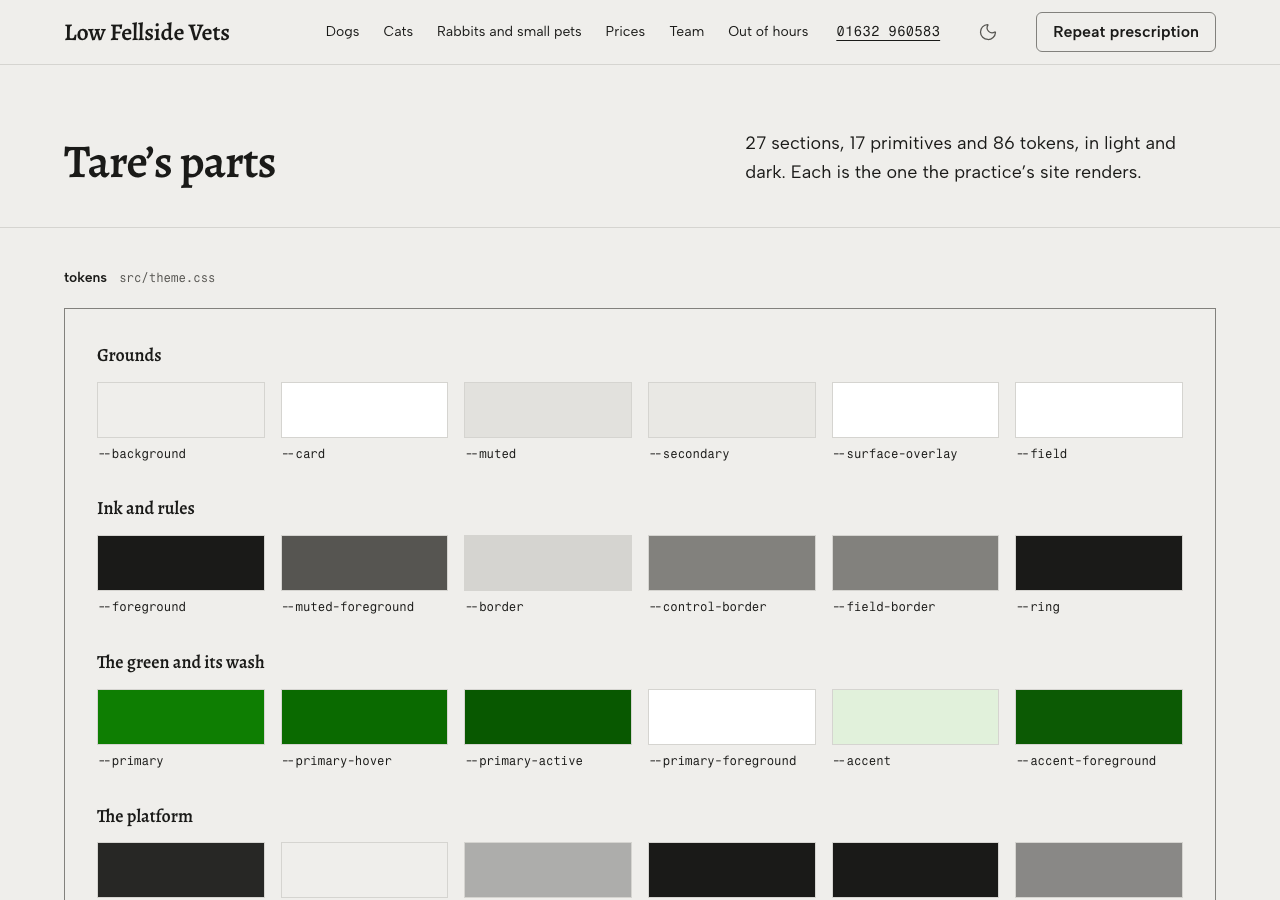Open the Team page
The height and width of the screenshot is (900, 1280).
click(x=687, y=32)
